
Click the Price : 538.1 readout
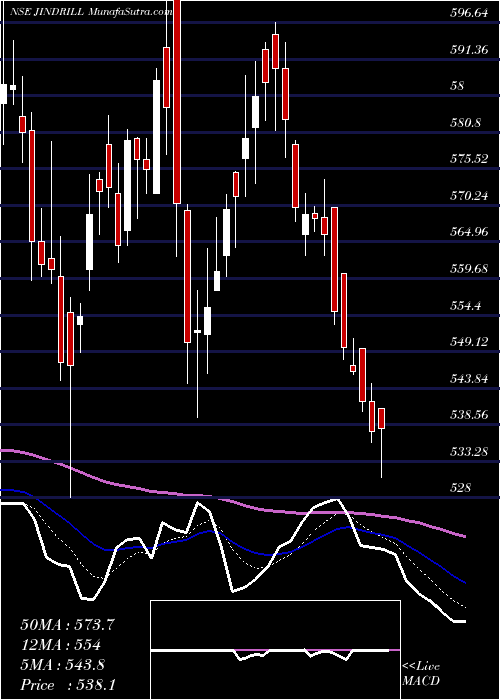[x=68, y=685]
